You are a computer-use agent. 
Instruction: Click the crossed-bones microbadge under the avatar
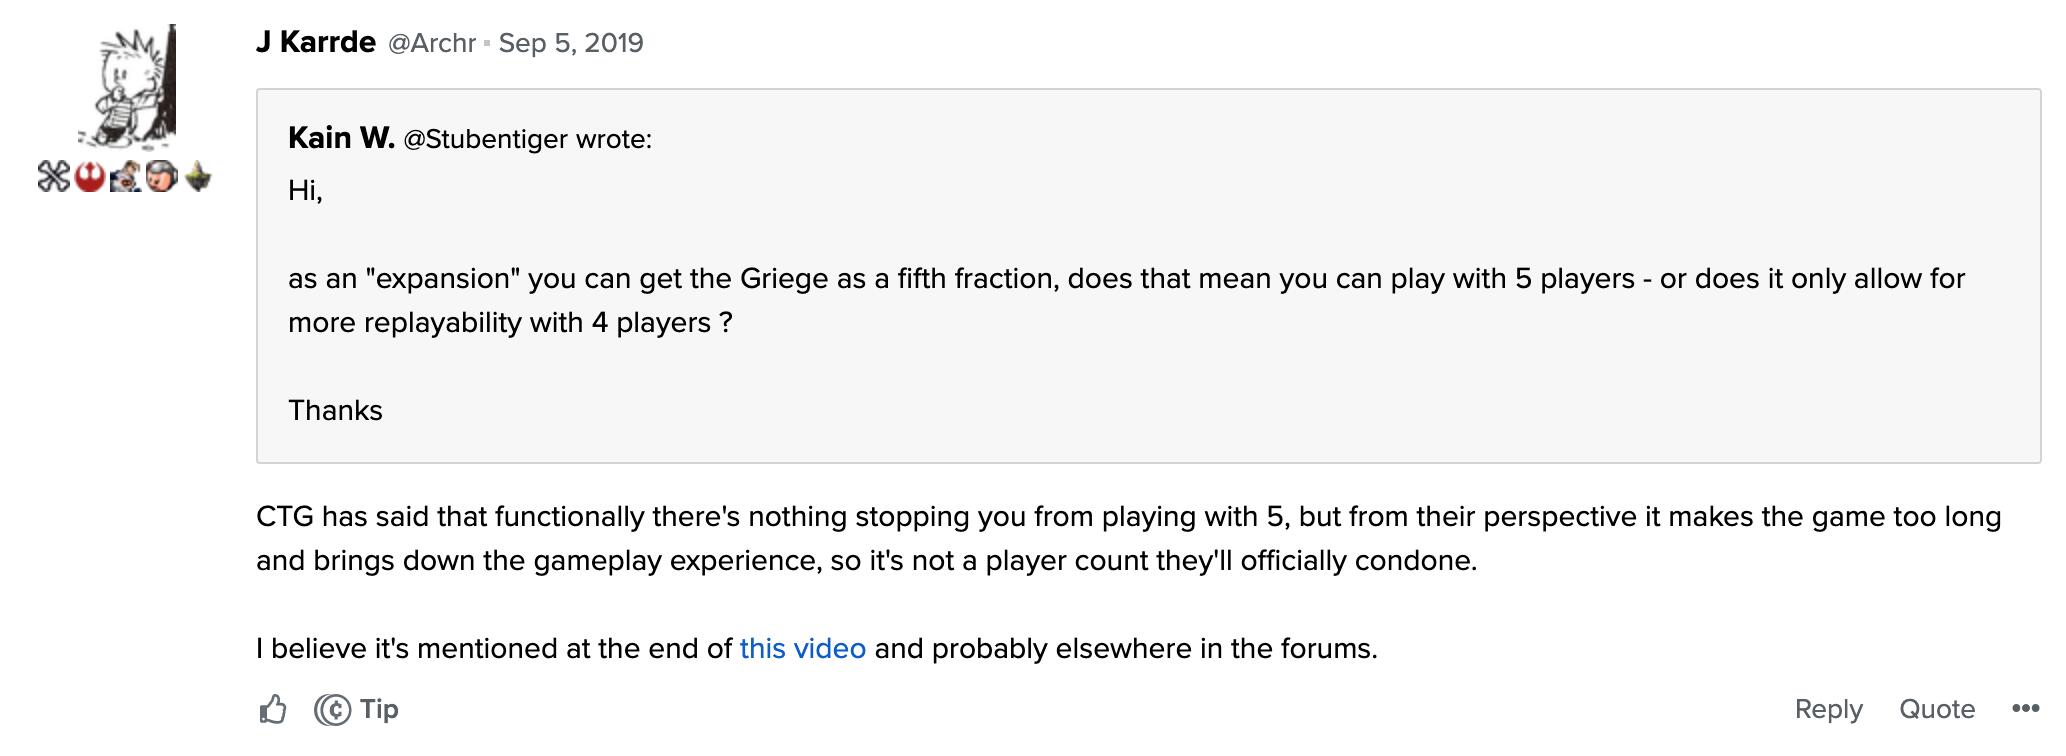(54, 177)
